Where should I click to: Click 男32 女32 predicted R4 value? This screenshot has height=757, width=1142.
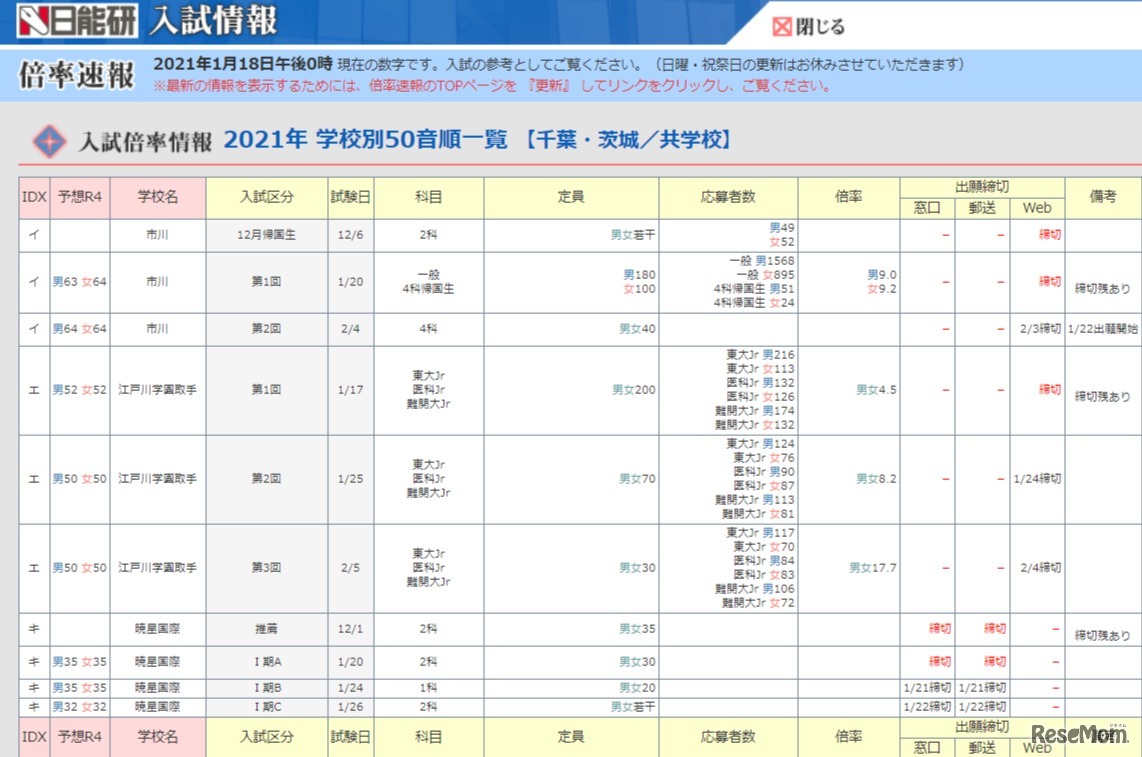pos(79,707)
